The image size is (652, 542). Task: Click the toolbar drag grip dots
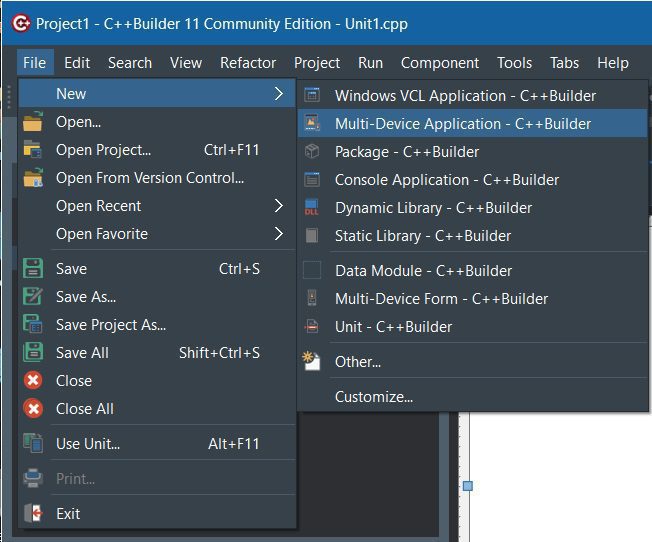coord(8,97)
